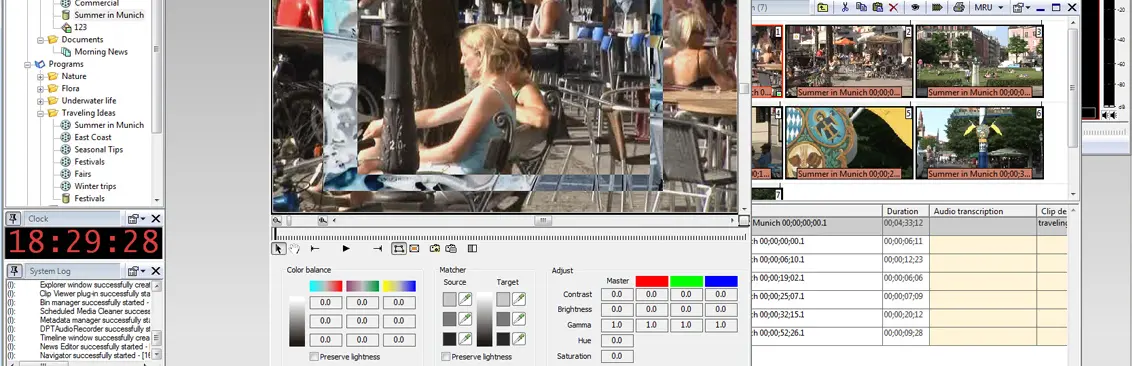Pick middle Target color with eyedropper

pyautogui.click(x=518, y=318)
